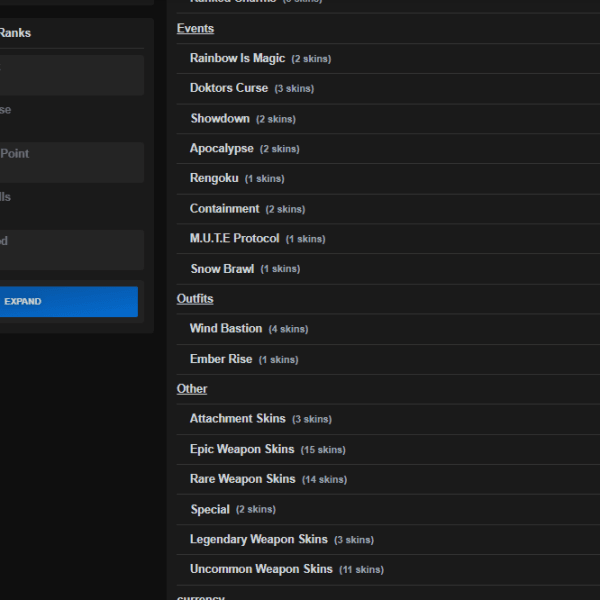This screenshot has width=600, height=600.
Task: Select Legendary Weapon Skins row
Action: (x=388, y=540)
